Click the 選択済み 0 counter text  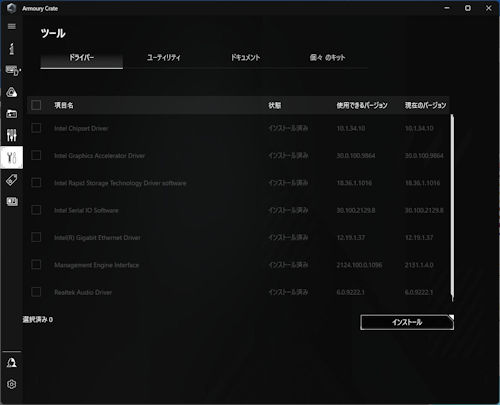pos(38,319)
